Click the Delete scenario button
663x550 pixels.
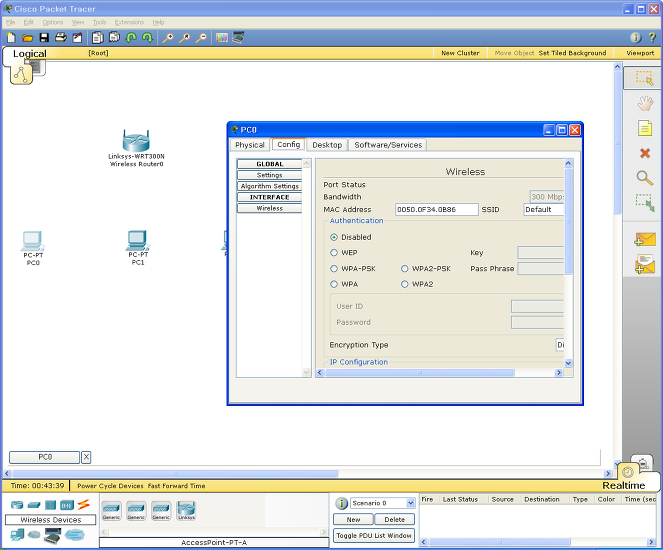395,520
